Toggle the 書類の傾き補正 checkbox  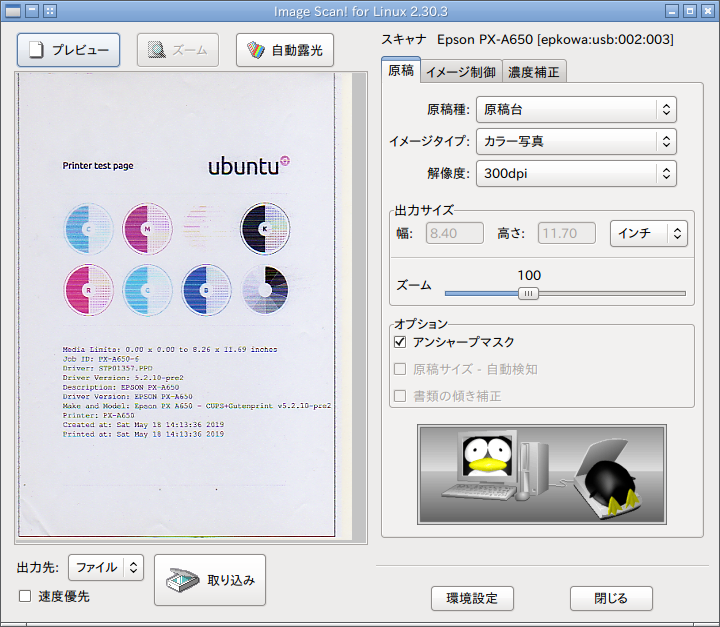coord(401,396)
